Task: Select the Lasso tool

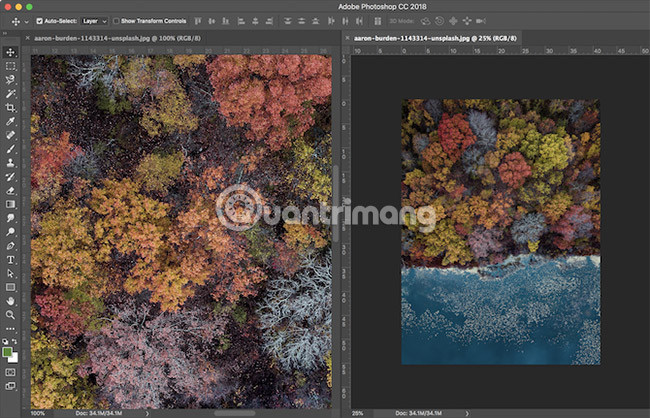Action: click(x=10, y=79)
